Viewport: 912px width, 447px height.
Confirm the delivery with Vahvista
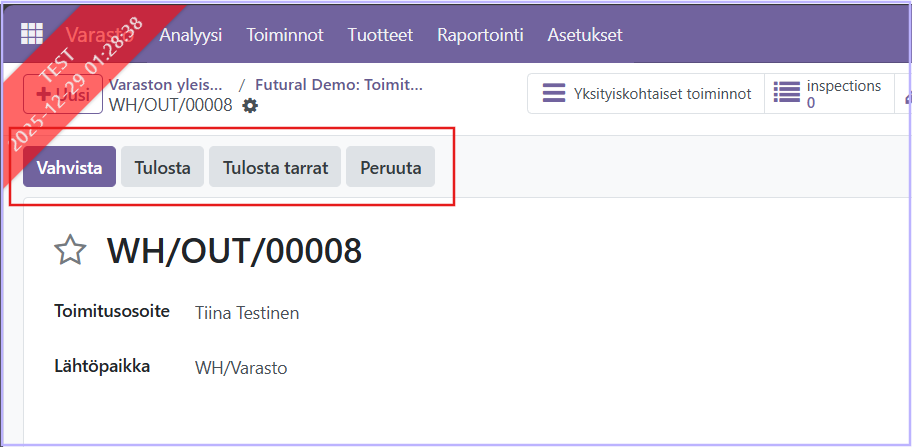point(70,168)
